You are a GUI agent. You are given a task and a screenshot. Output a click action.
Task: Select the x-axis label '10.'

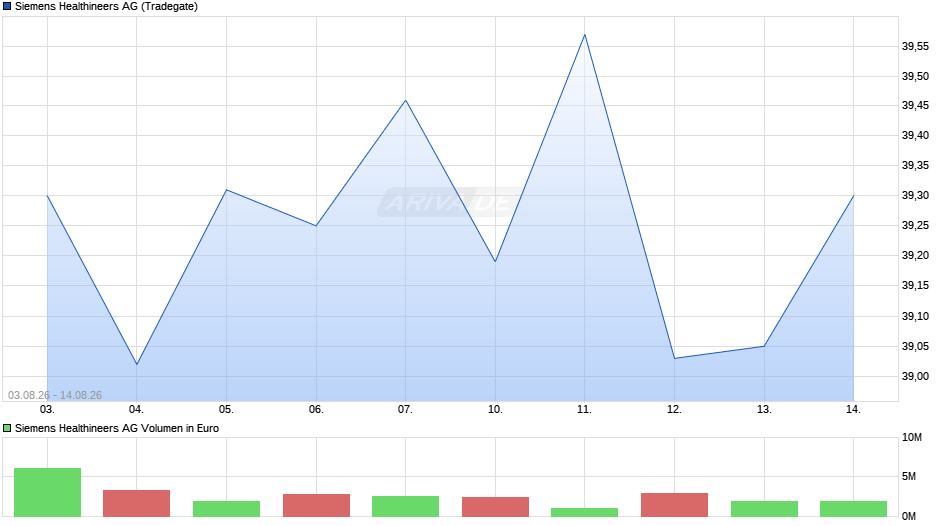[495, 410]
